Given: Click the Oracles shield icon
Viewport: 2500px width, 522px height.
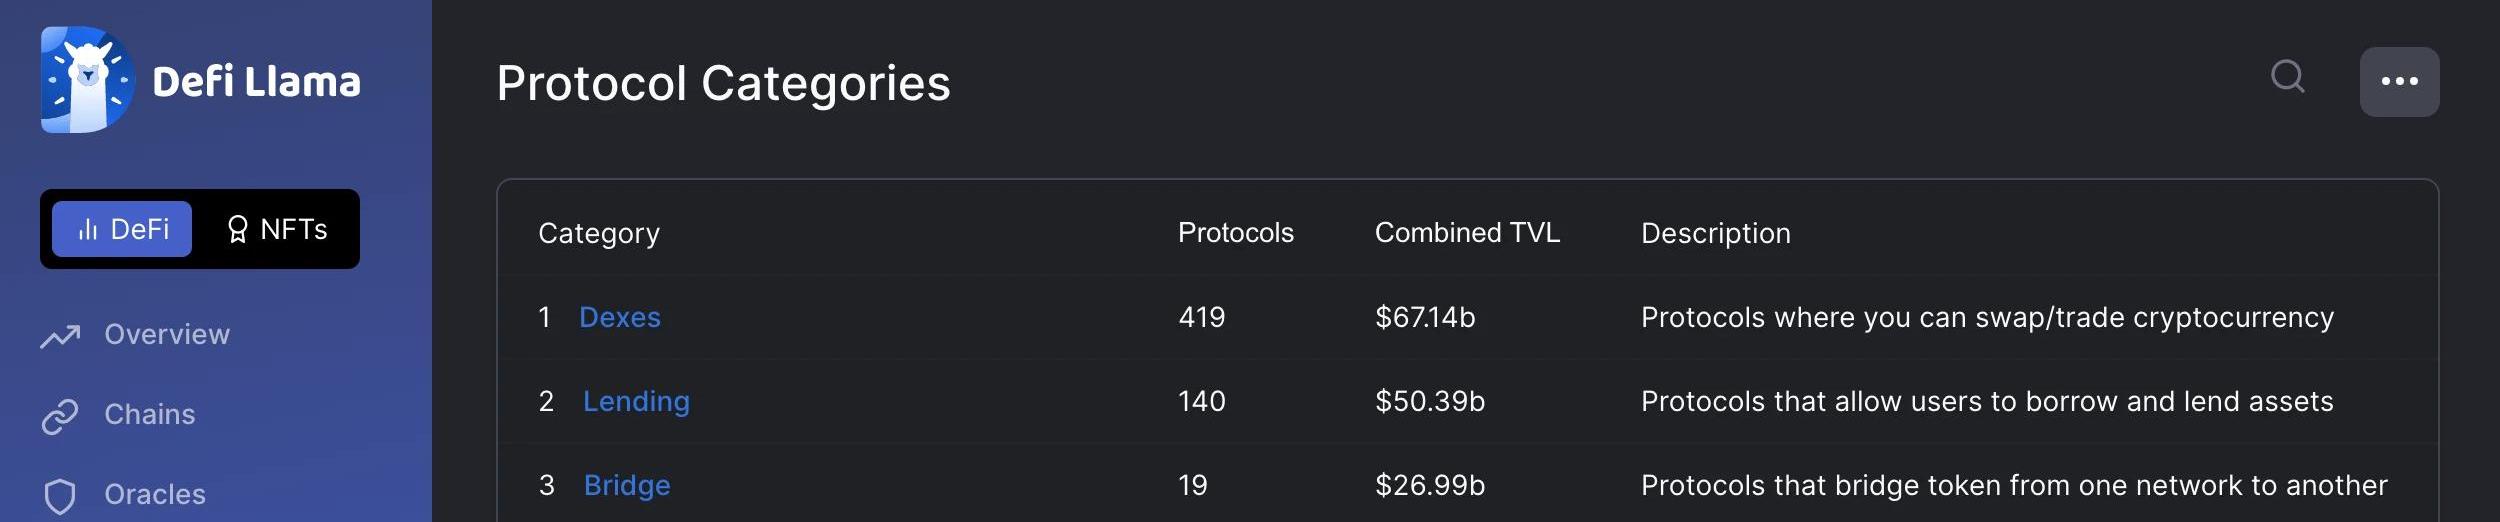Looking at the screenshot, I should coord(60,496).
